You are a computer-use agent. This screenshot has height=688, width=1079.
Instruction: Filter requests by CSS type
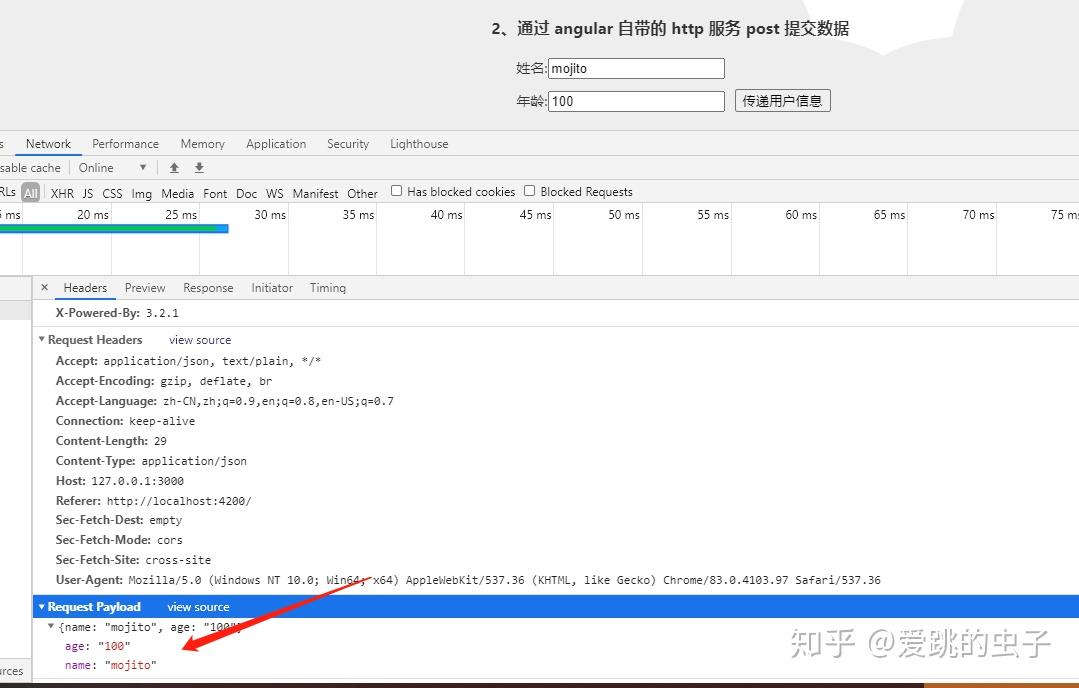(x=112, y=192)
